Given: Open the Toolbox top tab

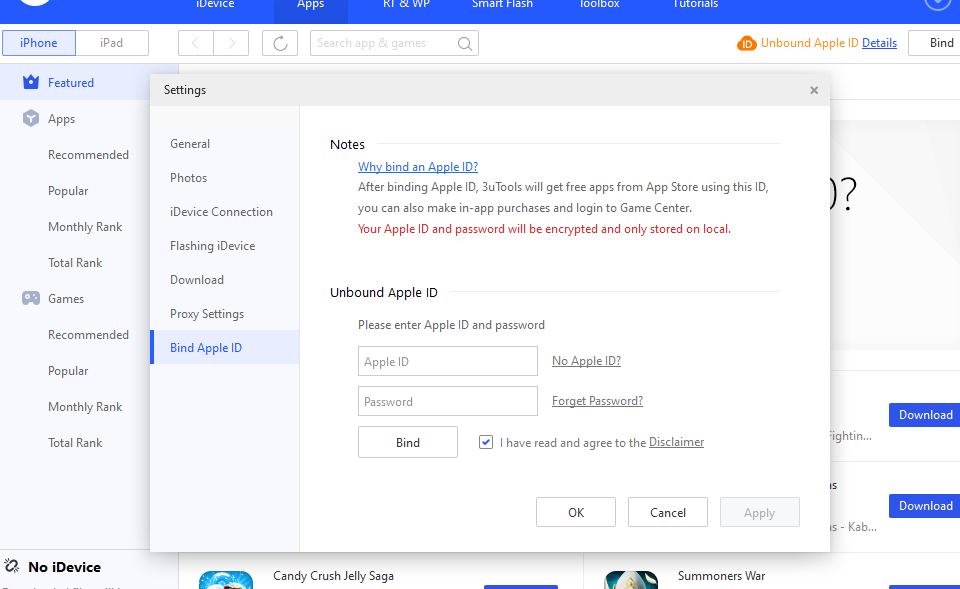Looking at the screenshot, I should 599,5.
